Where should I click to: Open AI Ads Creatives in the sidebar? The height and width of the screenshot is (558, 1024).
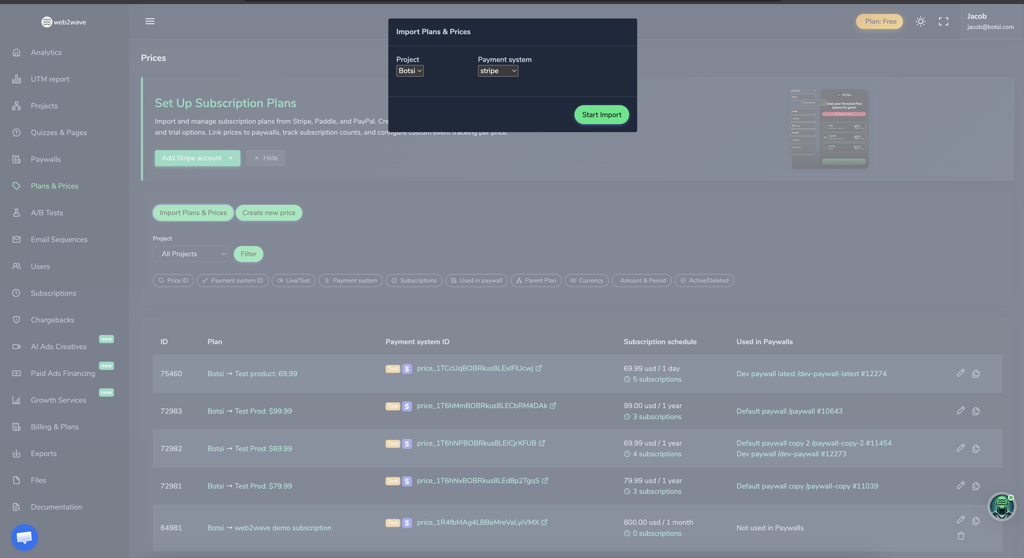click(x=58, y=346)
